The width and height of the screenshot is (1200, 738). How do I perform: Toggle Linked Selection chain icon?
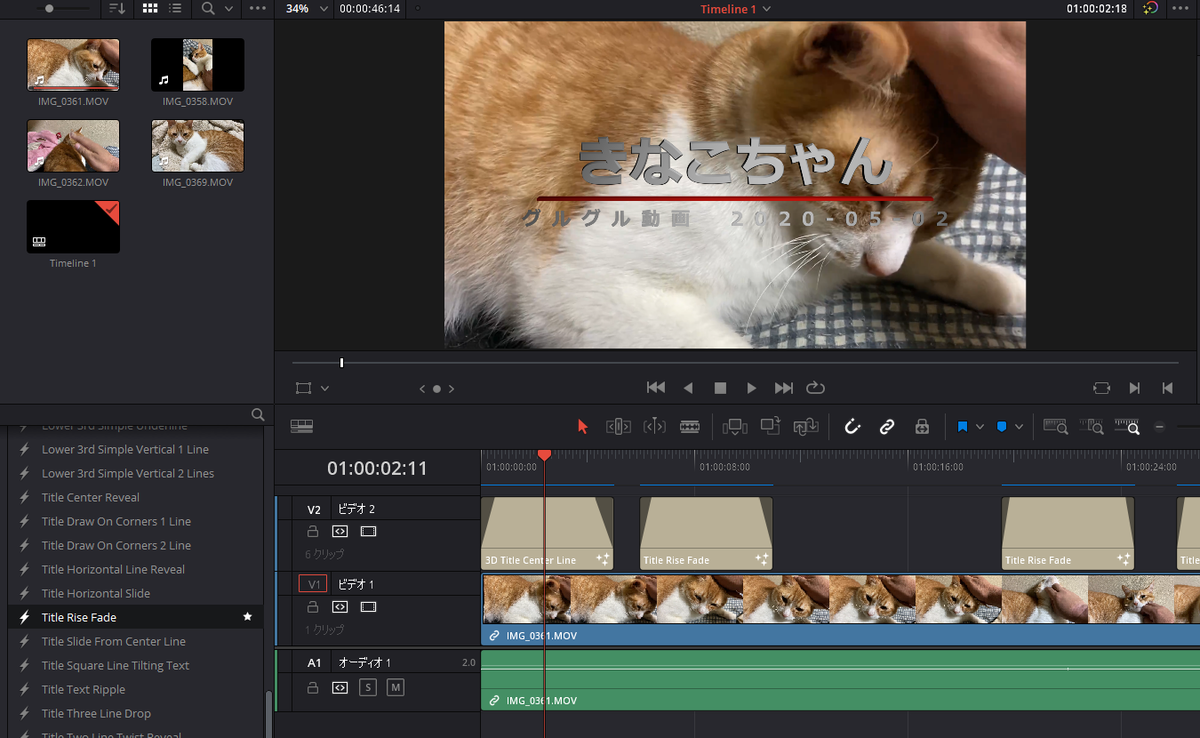tap(887, 427)
